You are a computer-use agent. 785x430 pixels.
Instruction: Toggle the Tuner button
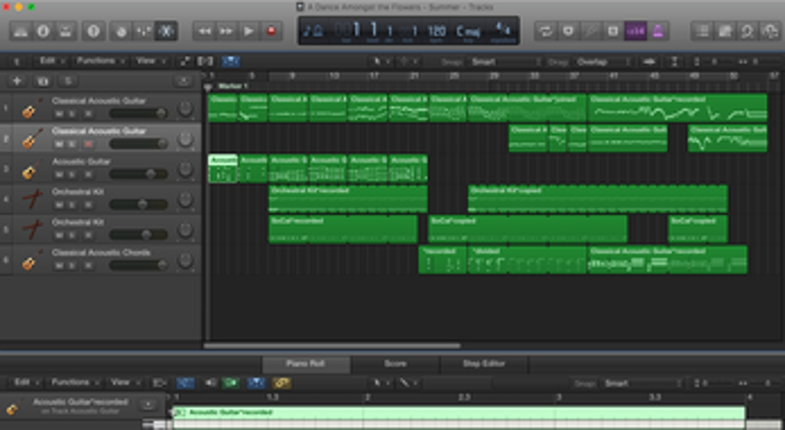(x=591, y=32)
